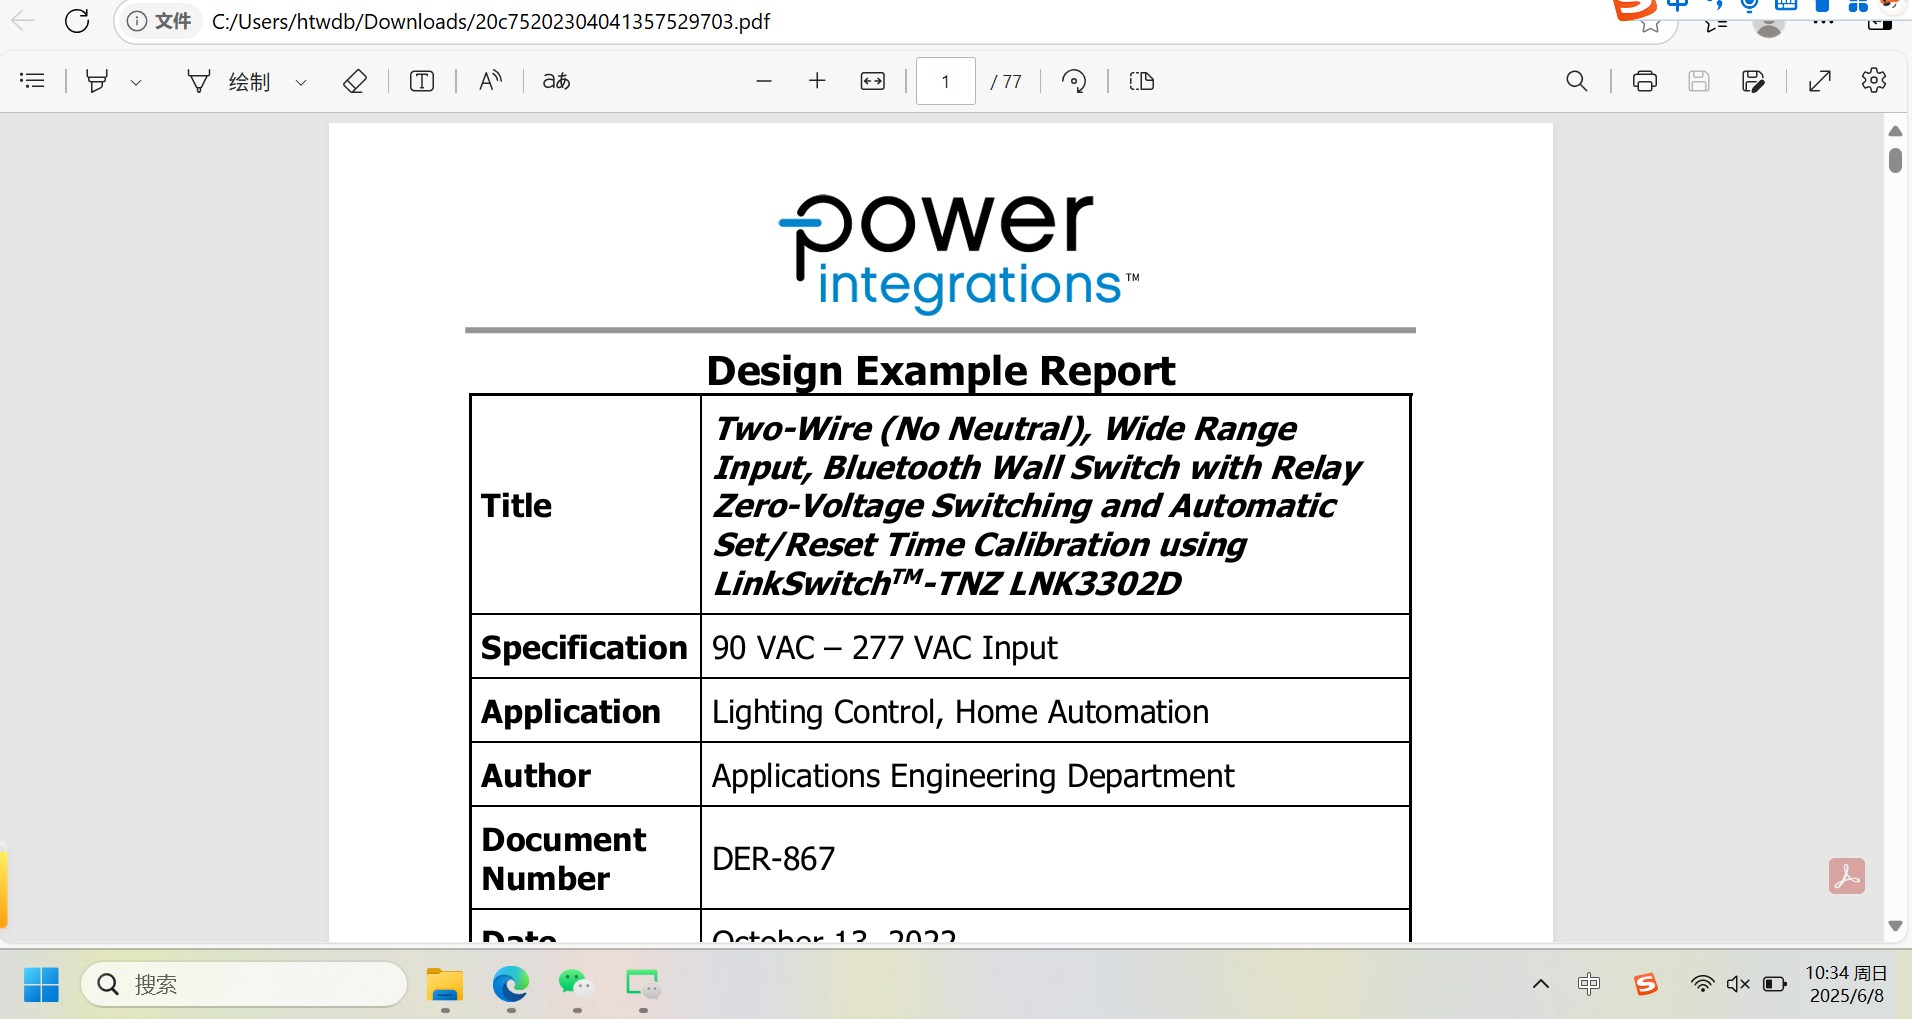1912x1019 pixels.
Task: Open File Explorer from taskbar
Action: (445, 985)
